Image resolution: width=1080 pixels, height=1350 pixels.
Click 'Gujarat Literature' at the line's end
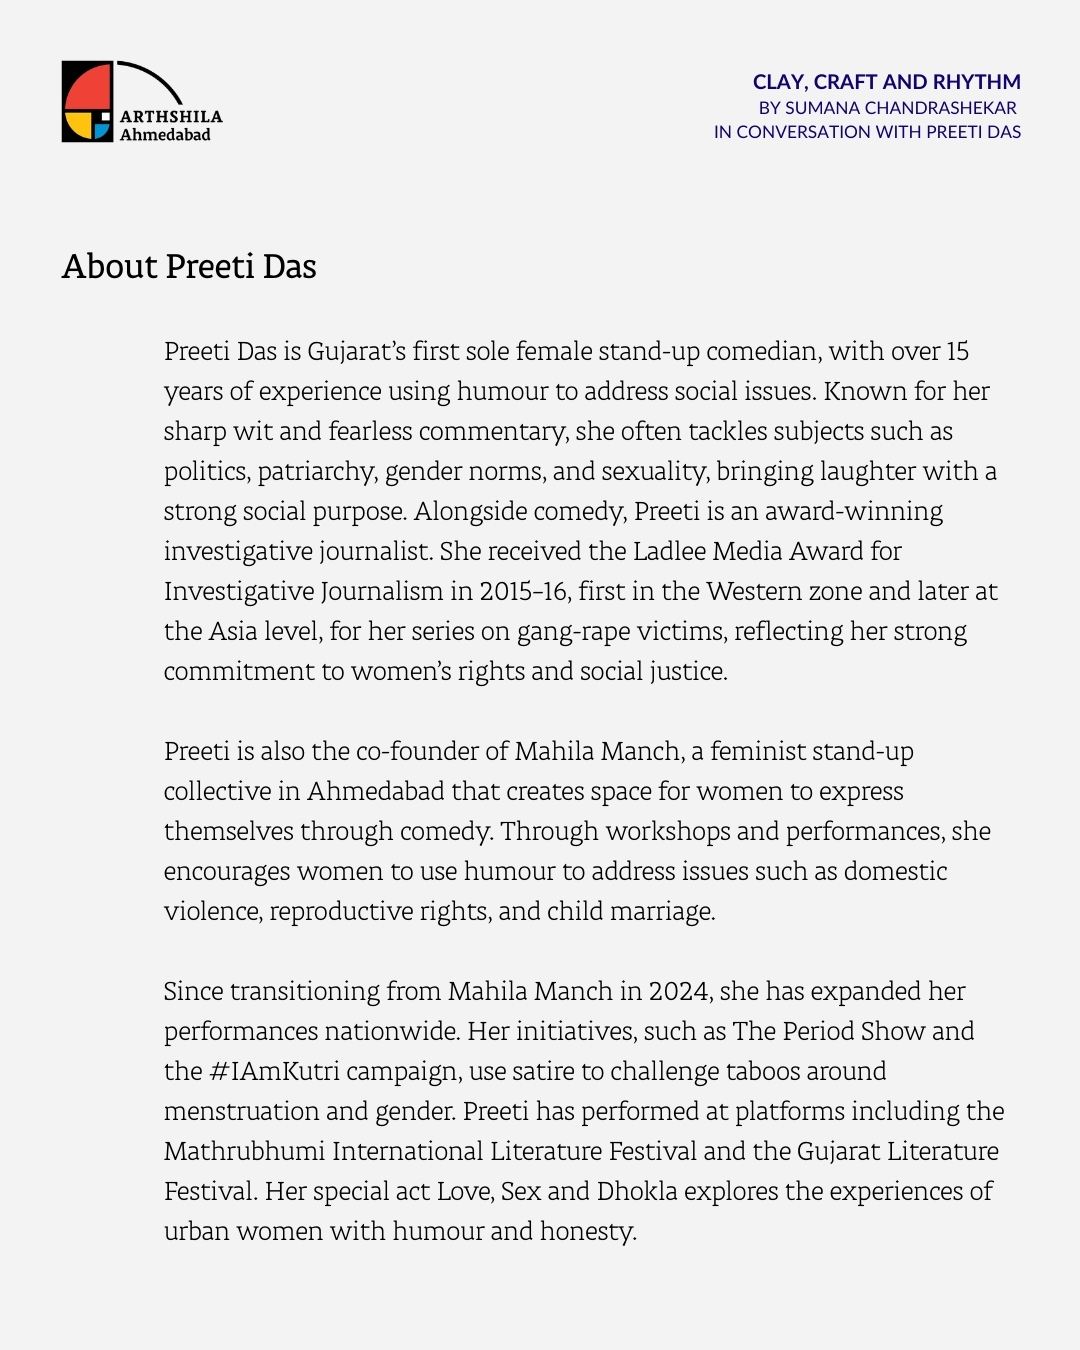click(897, 1151)
